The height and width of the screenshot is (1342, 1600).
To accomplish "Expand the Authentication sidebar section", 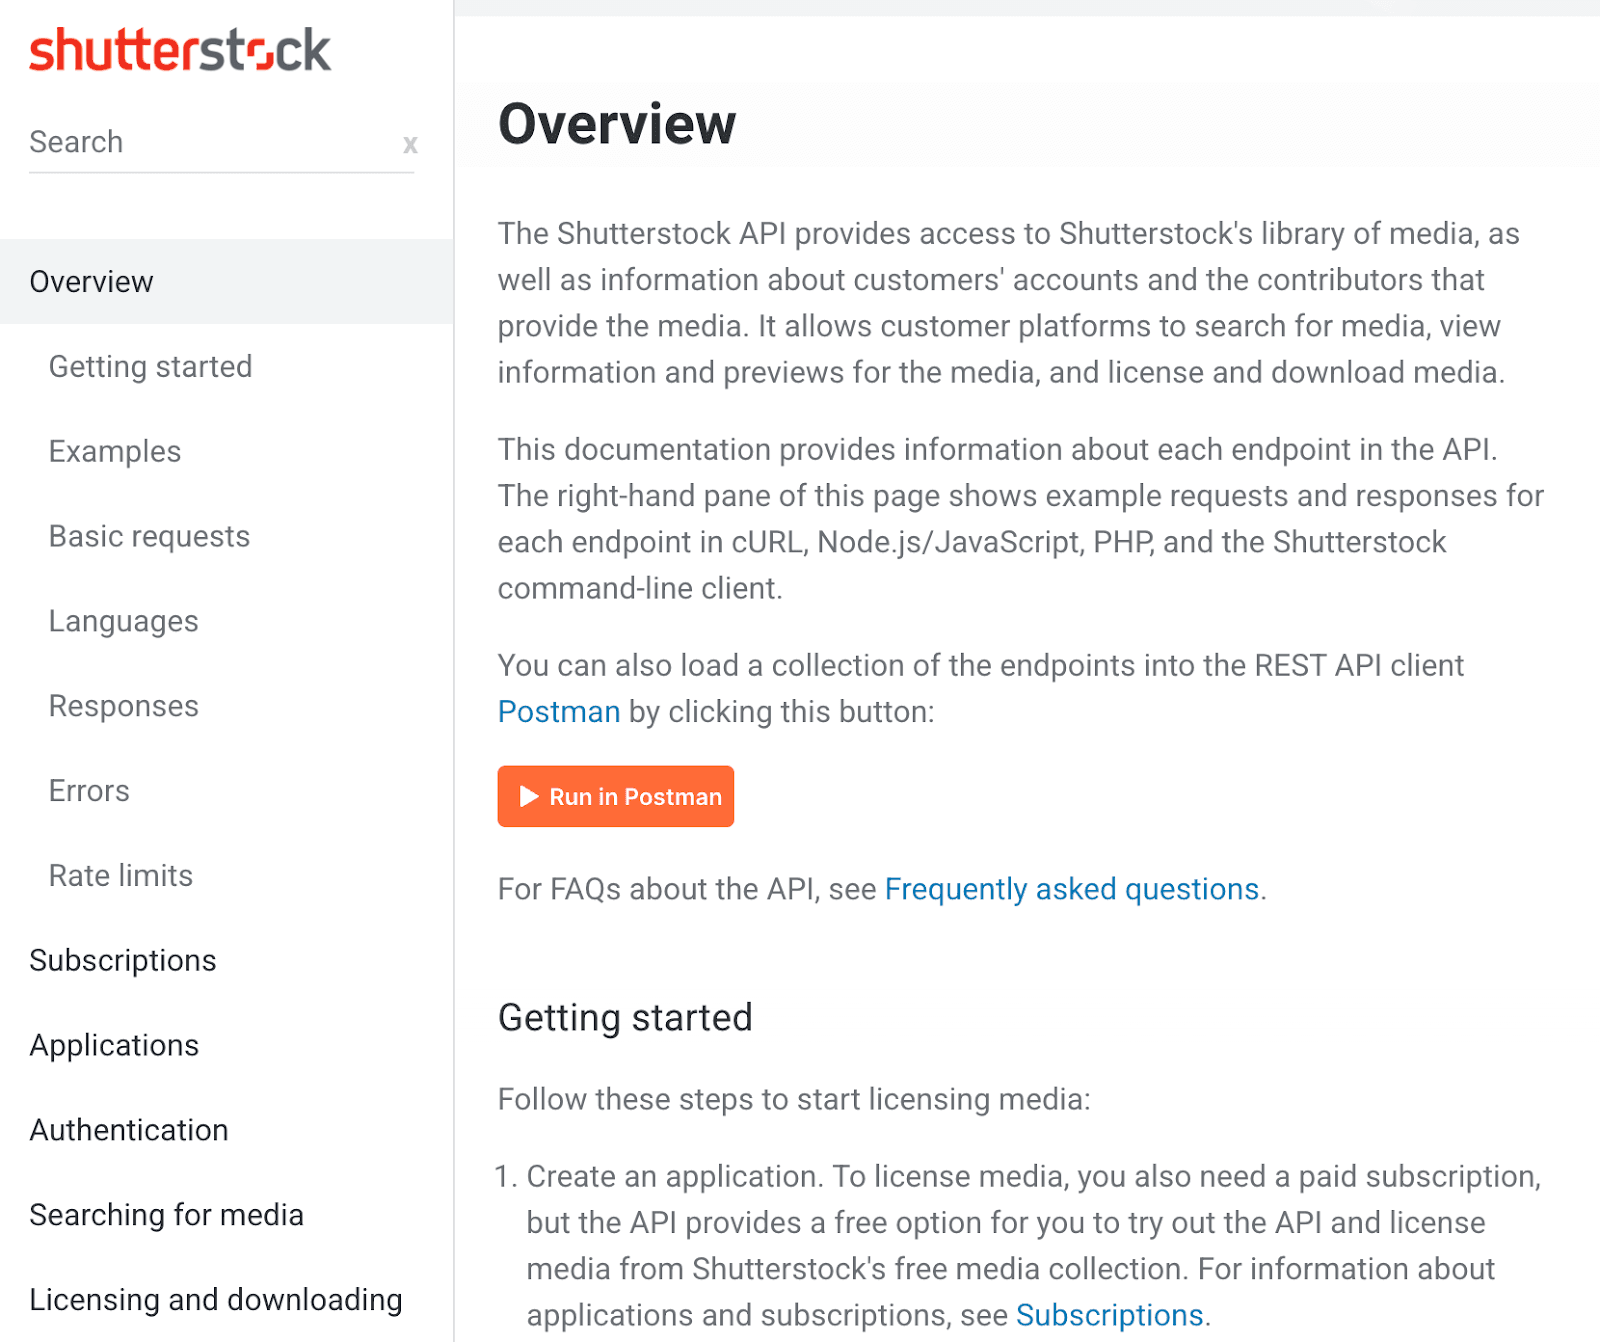I will pyautogui.click(x=128, y=1129).
